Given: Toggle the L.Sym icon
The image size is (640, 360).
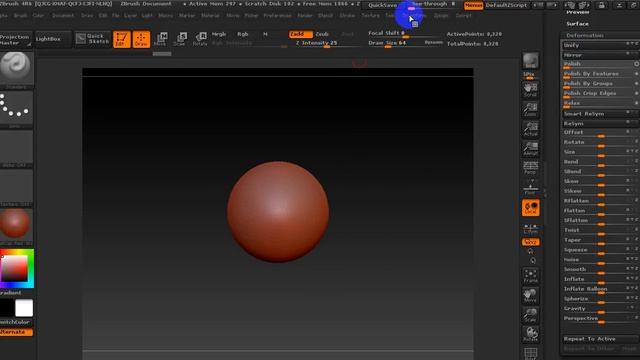Looking at the screenshot, I should tap(531, 229).
